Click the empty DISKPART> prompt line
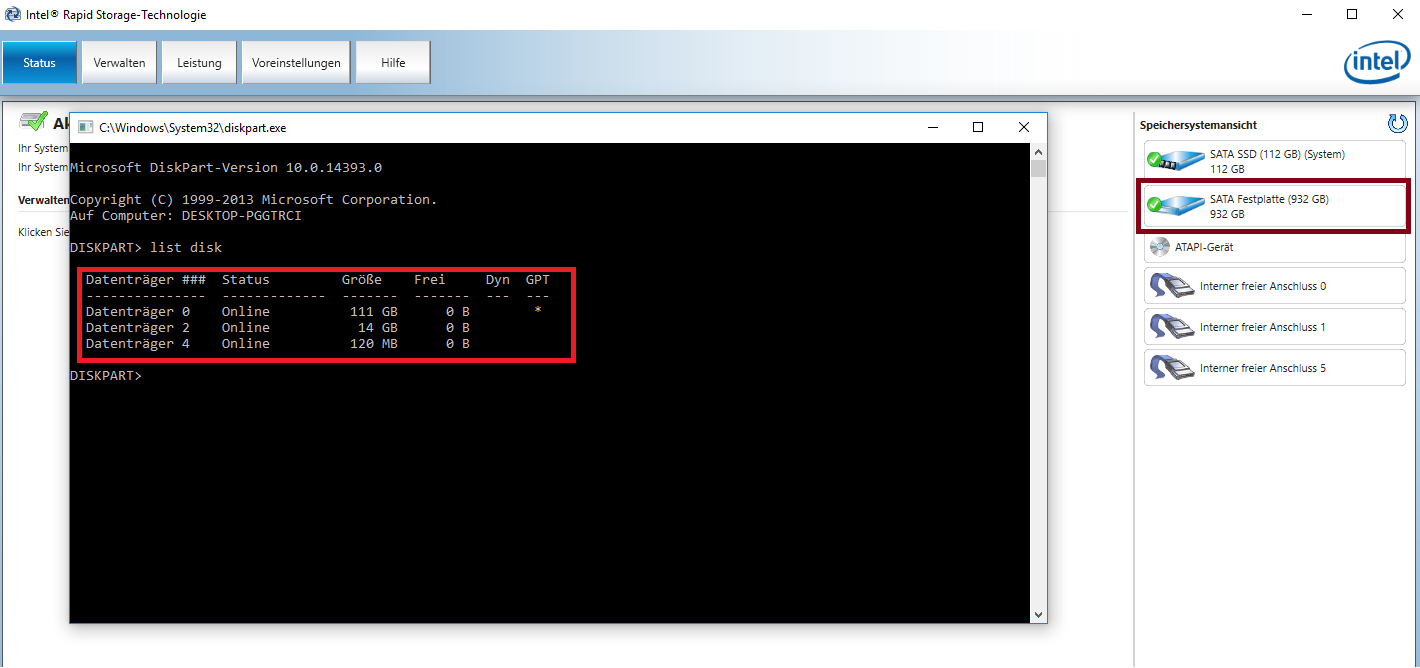Image resolution: width=1420 pixels, height=668 pixels. (106, 375)
